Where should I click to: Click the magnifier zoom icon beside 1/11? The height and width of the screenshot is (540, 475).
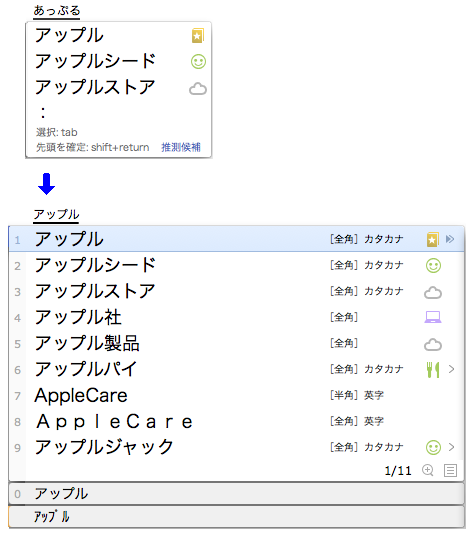(428, 470)
